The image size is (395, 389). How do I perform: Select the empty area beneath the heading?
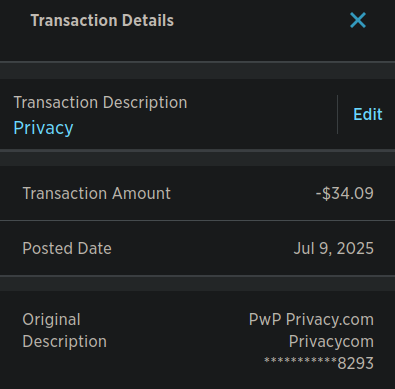[197, 47]
